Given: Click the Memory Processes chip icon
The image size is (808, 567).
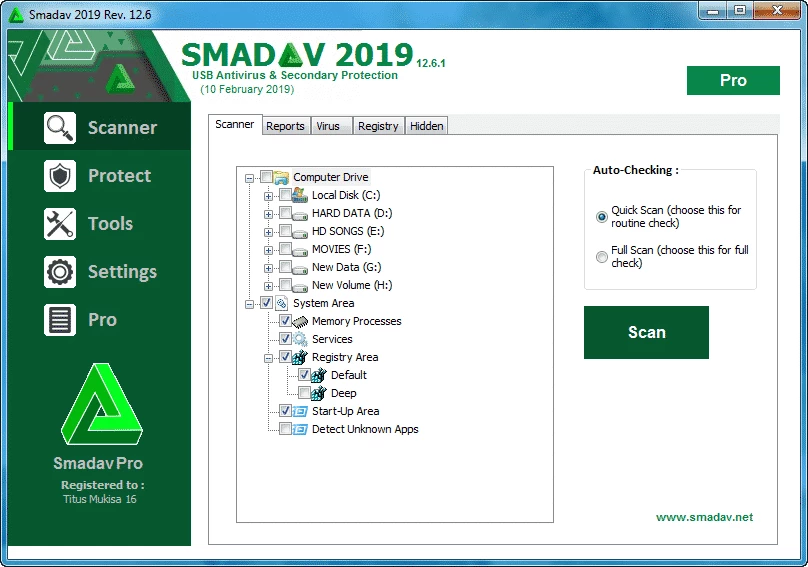Looking at the screenshot, I should [301, 321].
